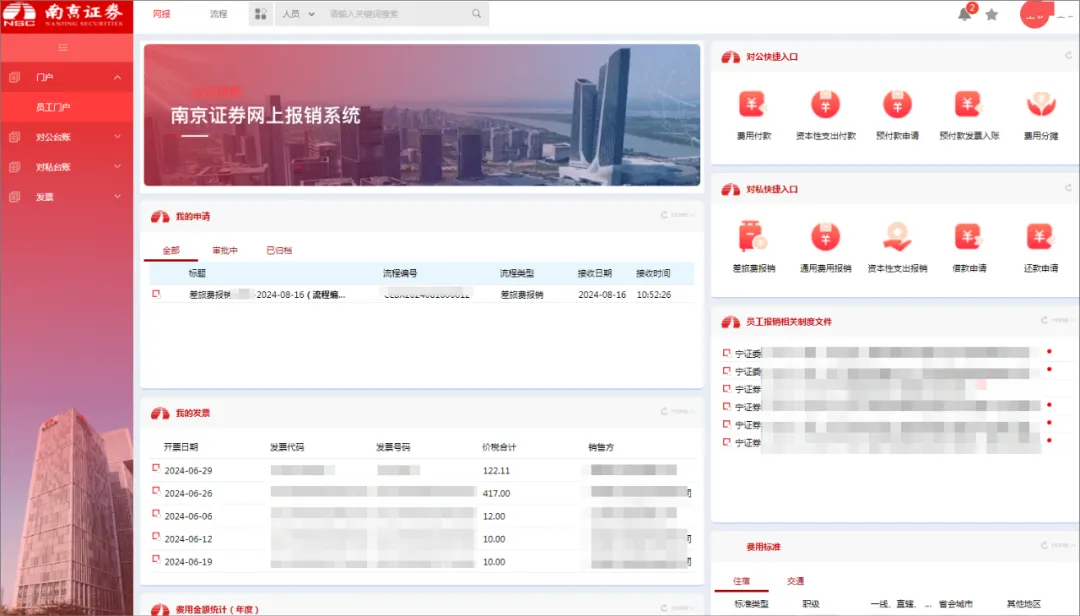1080x616 pixels.
Task: Click the 价税合计 value 417.00
Action: tap(497, 493)
